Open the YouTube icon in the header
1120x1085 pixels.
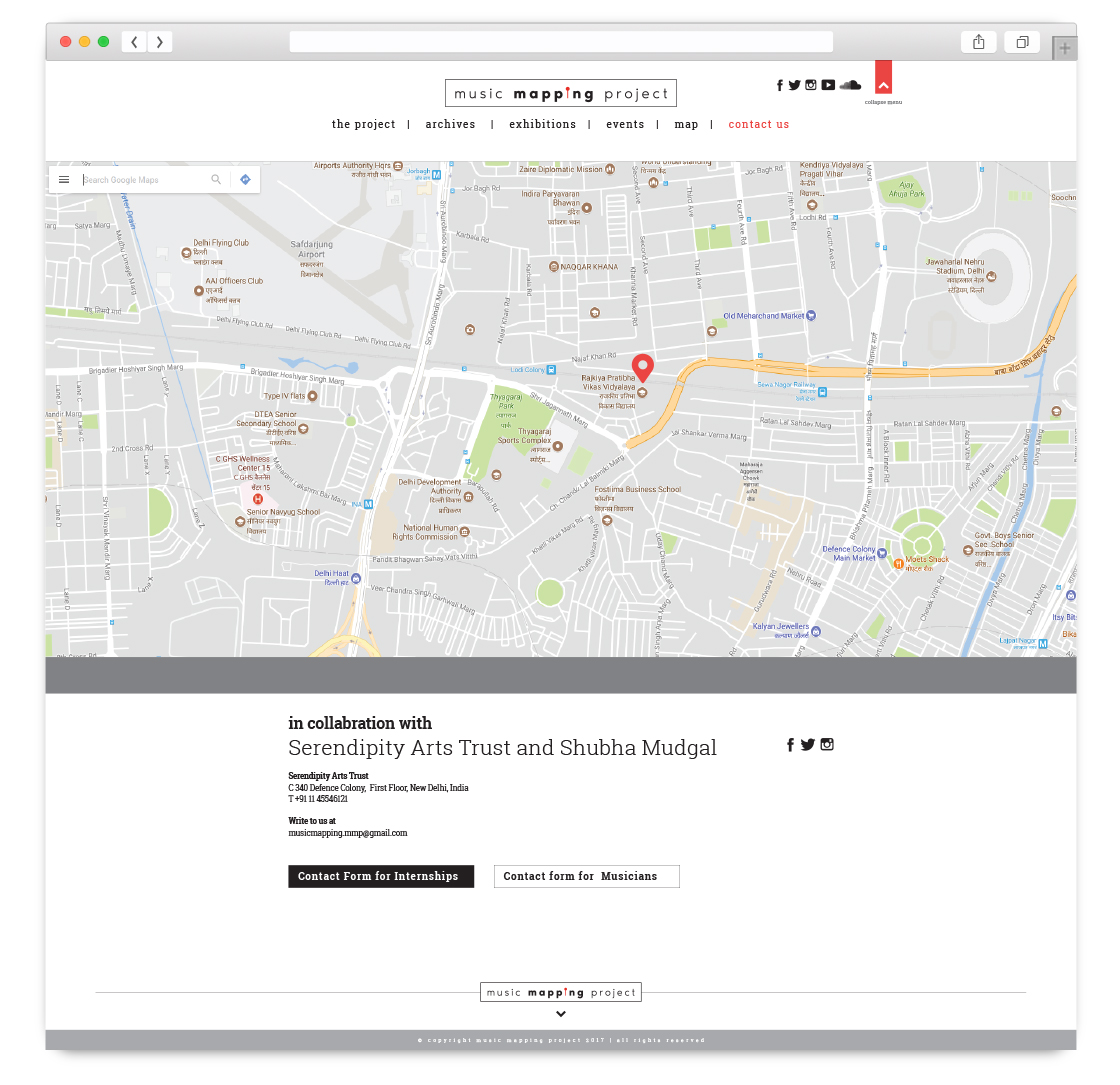(x=828, y=85)
